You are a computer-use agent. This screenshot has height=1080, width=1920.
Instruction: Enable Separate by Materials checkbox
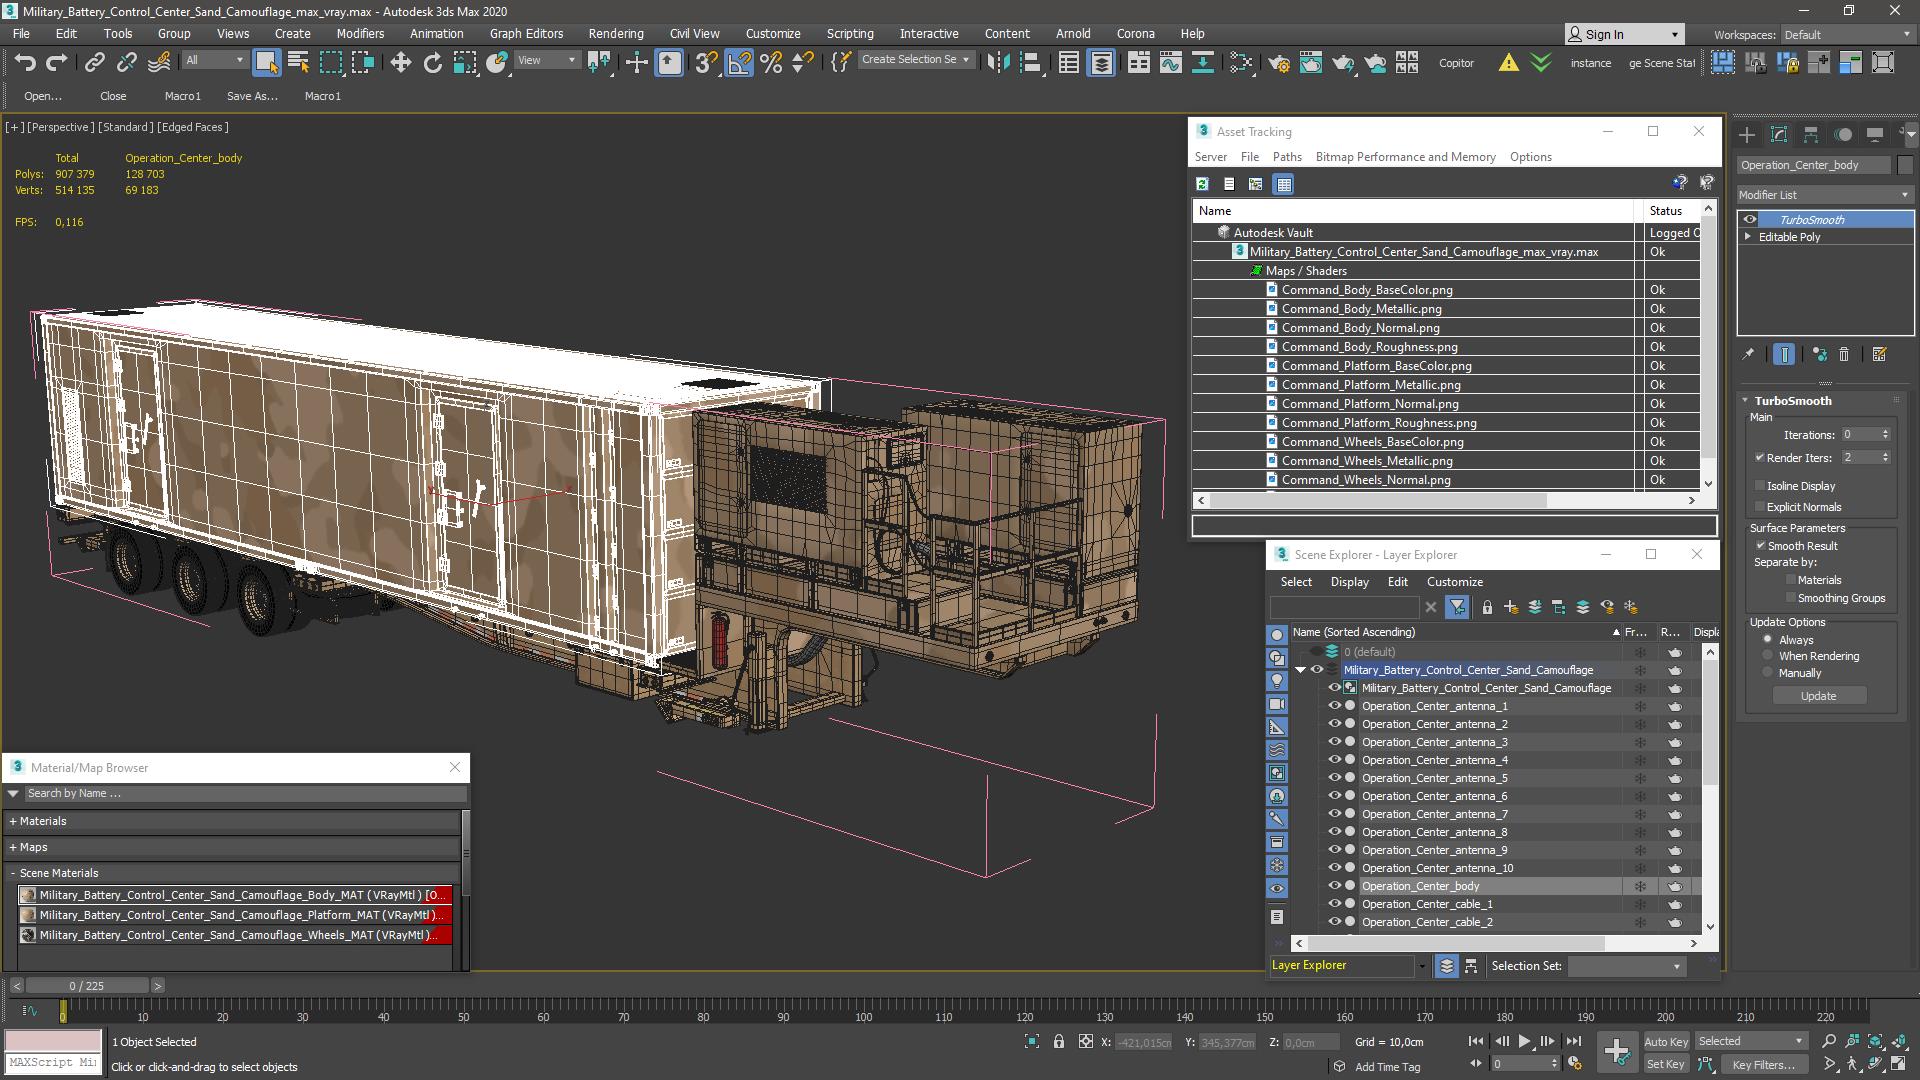[x=1791, y=580]
